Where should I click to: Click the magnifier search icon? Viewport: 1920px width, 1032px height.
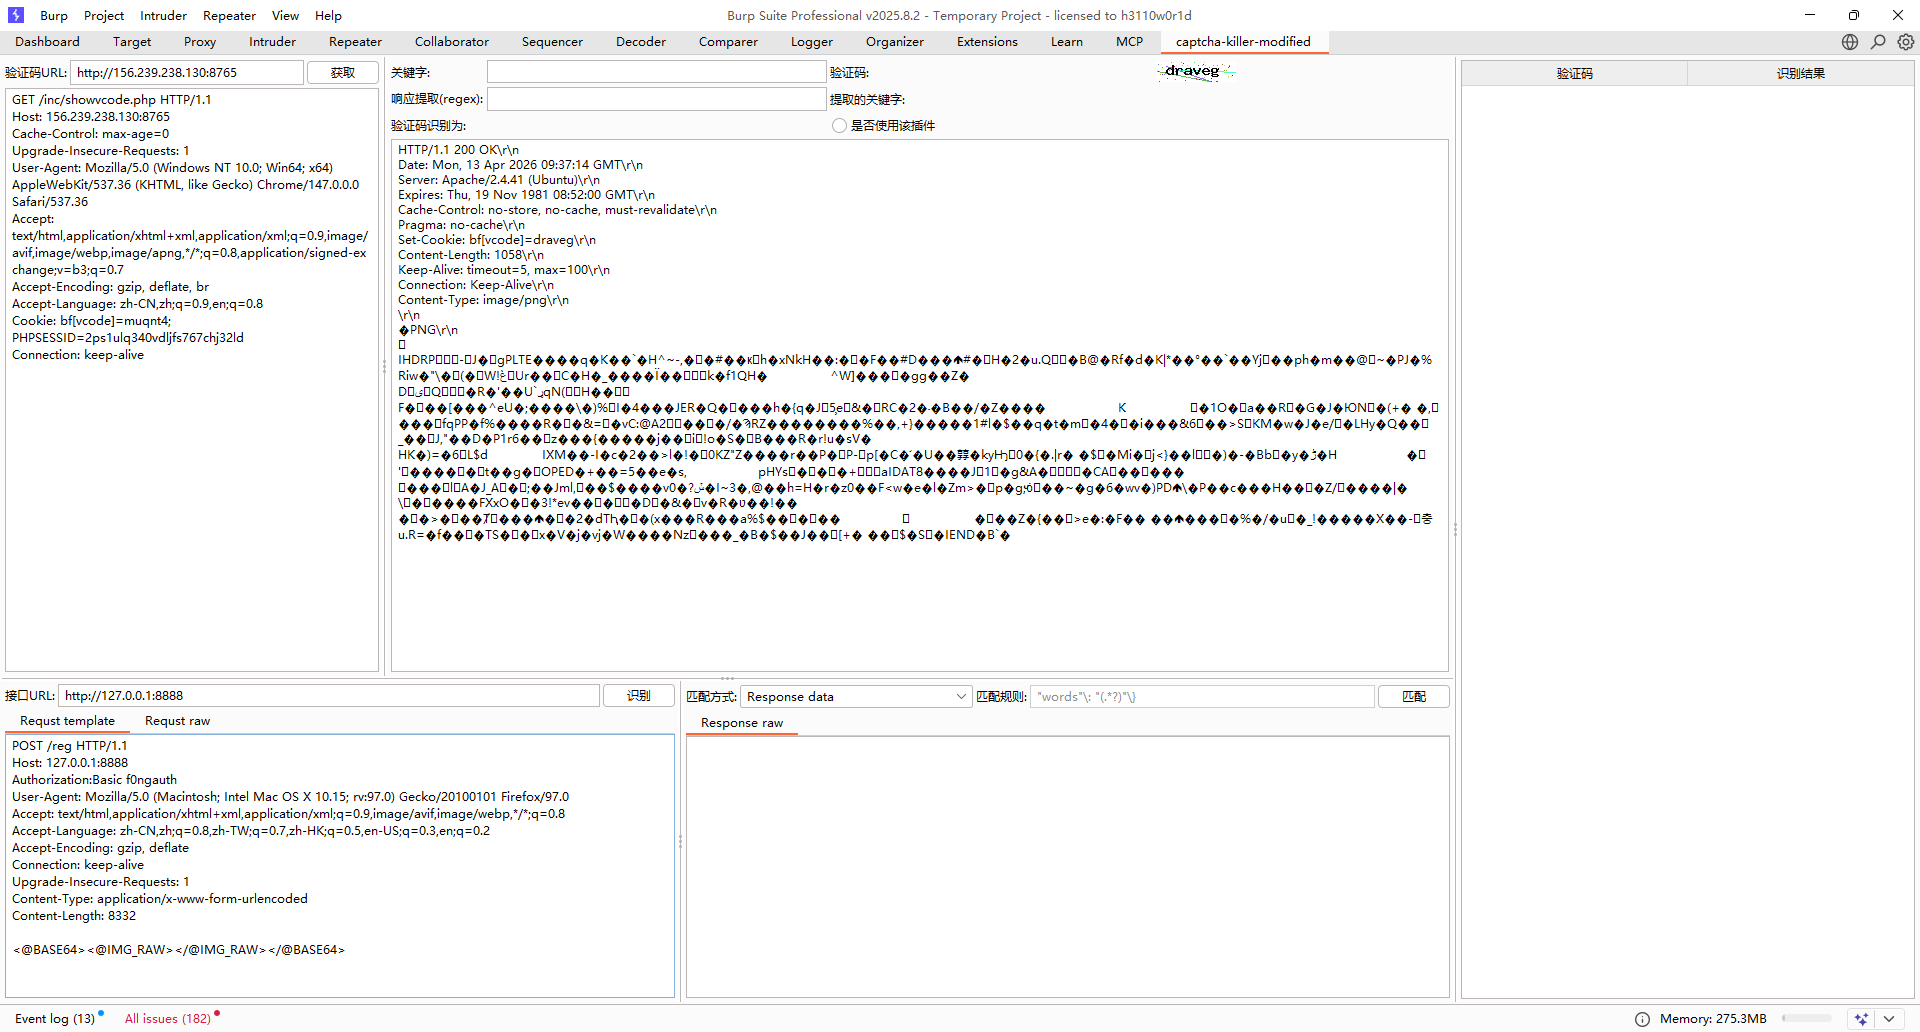(x=1878, y=42)
